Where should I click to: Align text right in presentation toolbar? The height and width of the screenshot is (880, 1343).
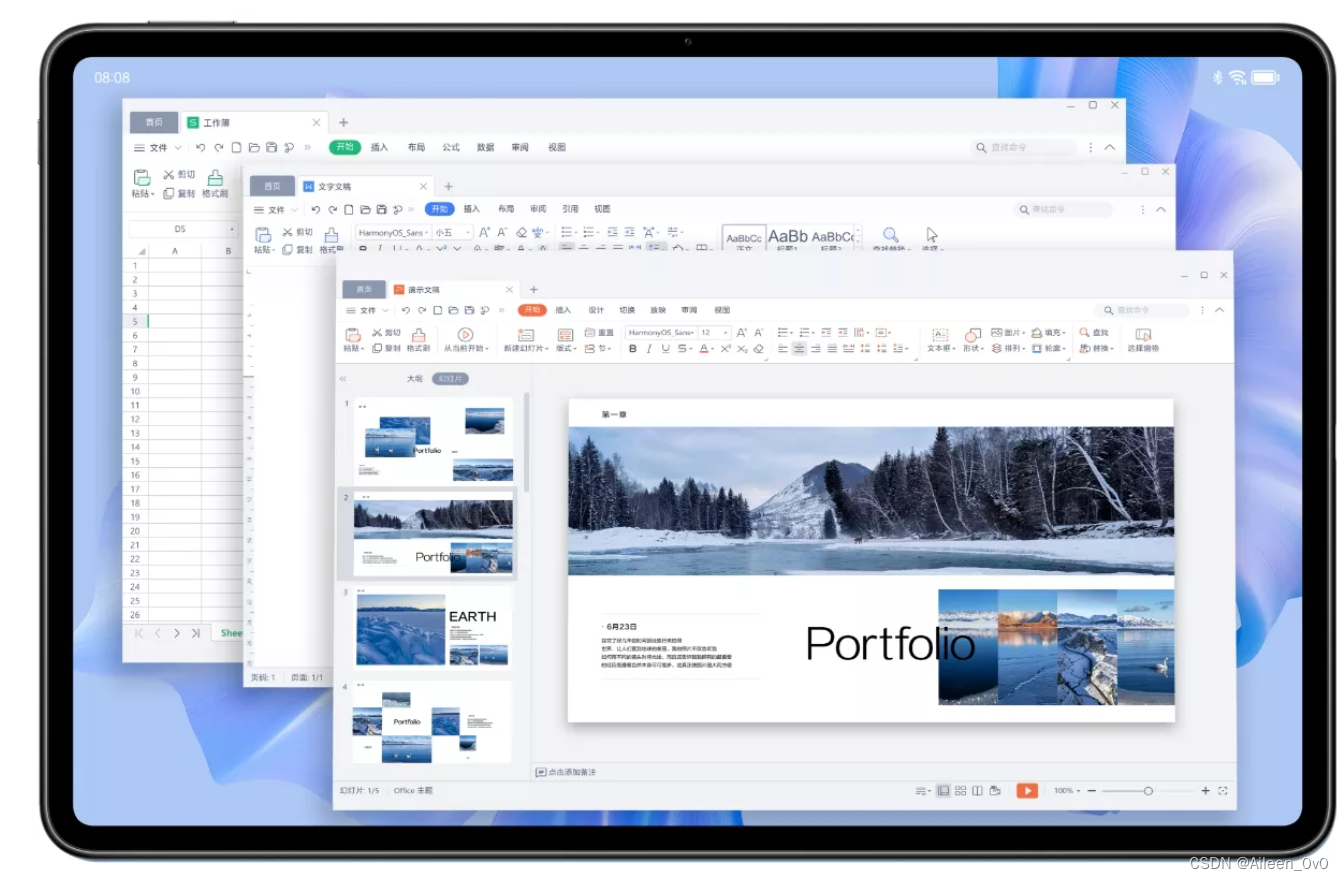point(815,349)
